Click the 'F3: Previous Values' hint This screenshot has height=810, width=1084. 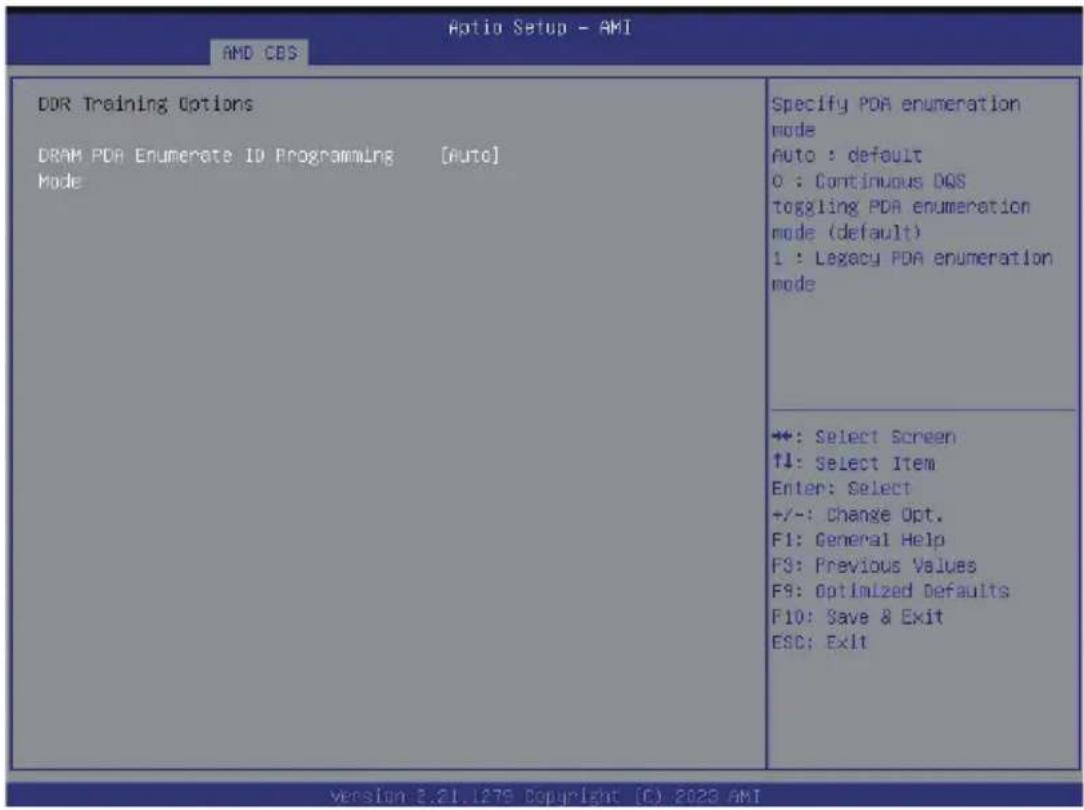874,565
